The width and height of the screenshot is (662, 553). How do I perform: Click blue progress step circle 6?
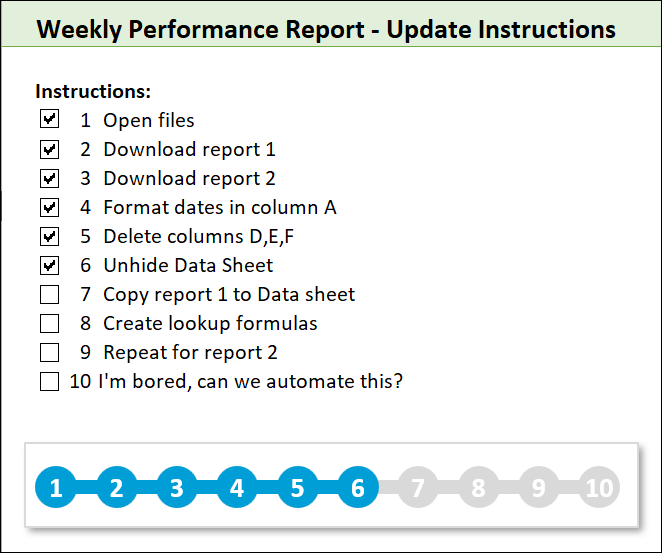pos(358,488)
